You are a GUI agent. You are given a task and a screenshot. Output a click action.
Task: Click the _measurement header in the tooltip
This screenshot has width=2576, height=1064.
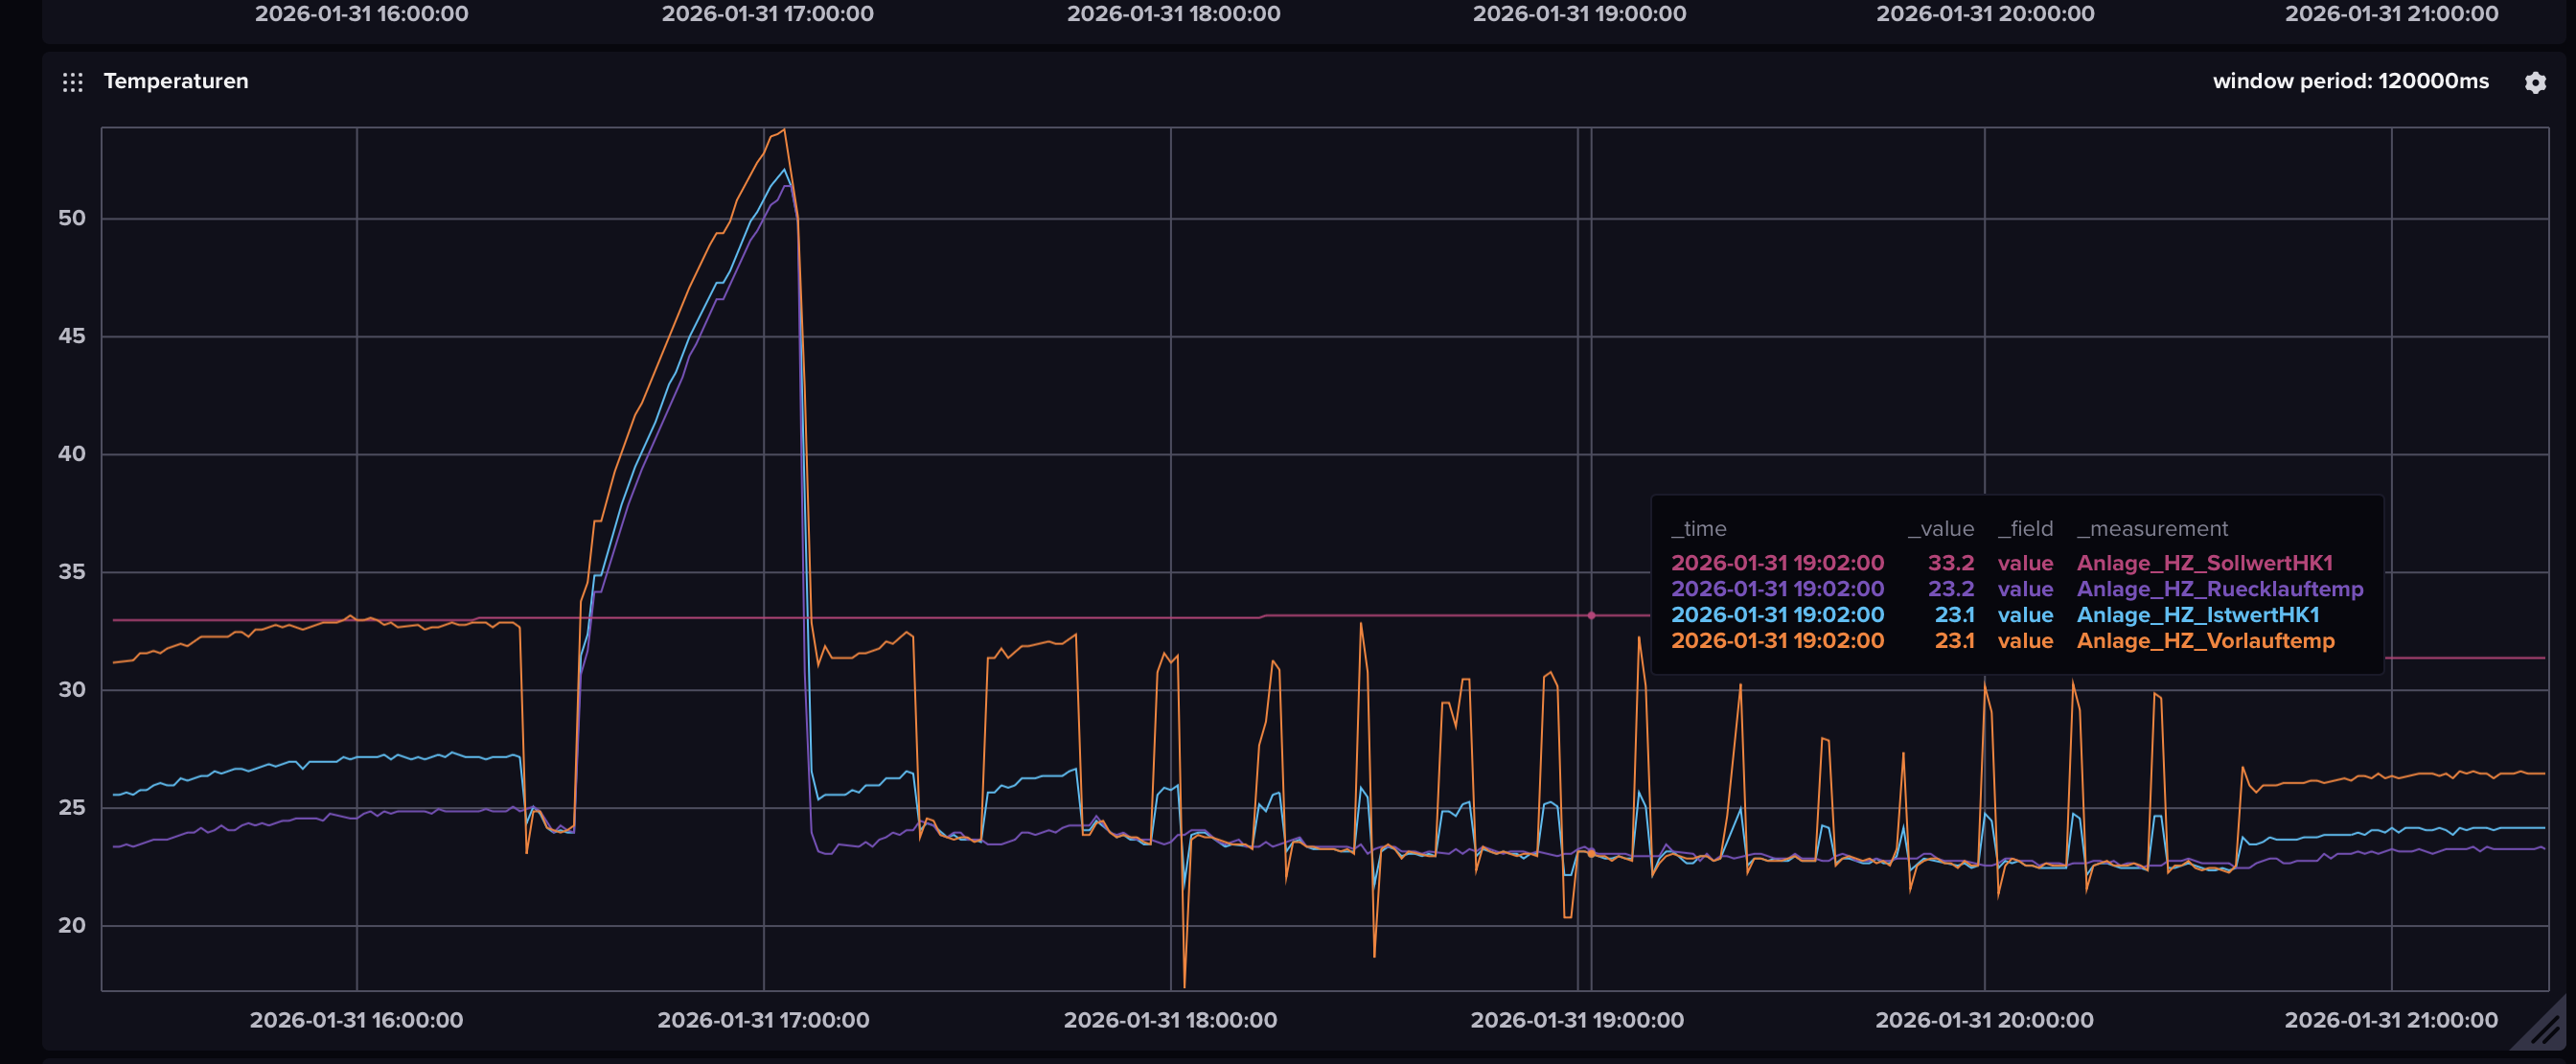point(2151,528)
